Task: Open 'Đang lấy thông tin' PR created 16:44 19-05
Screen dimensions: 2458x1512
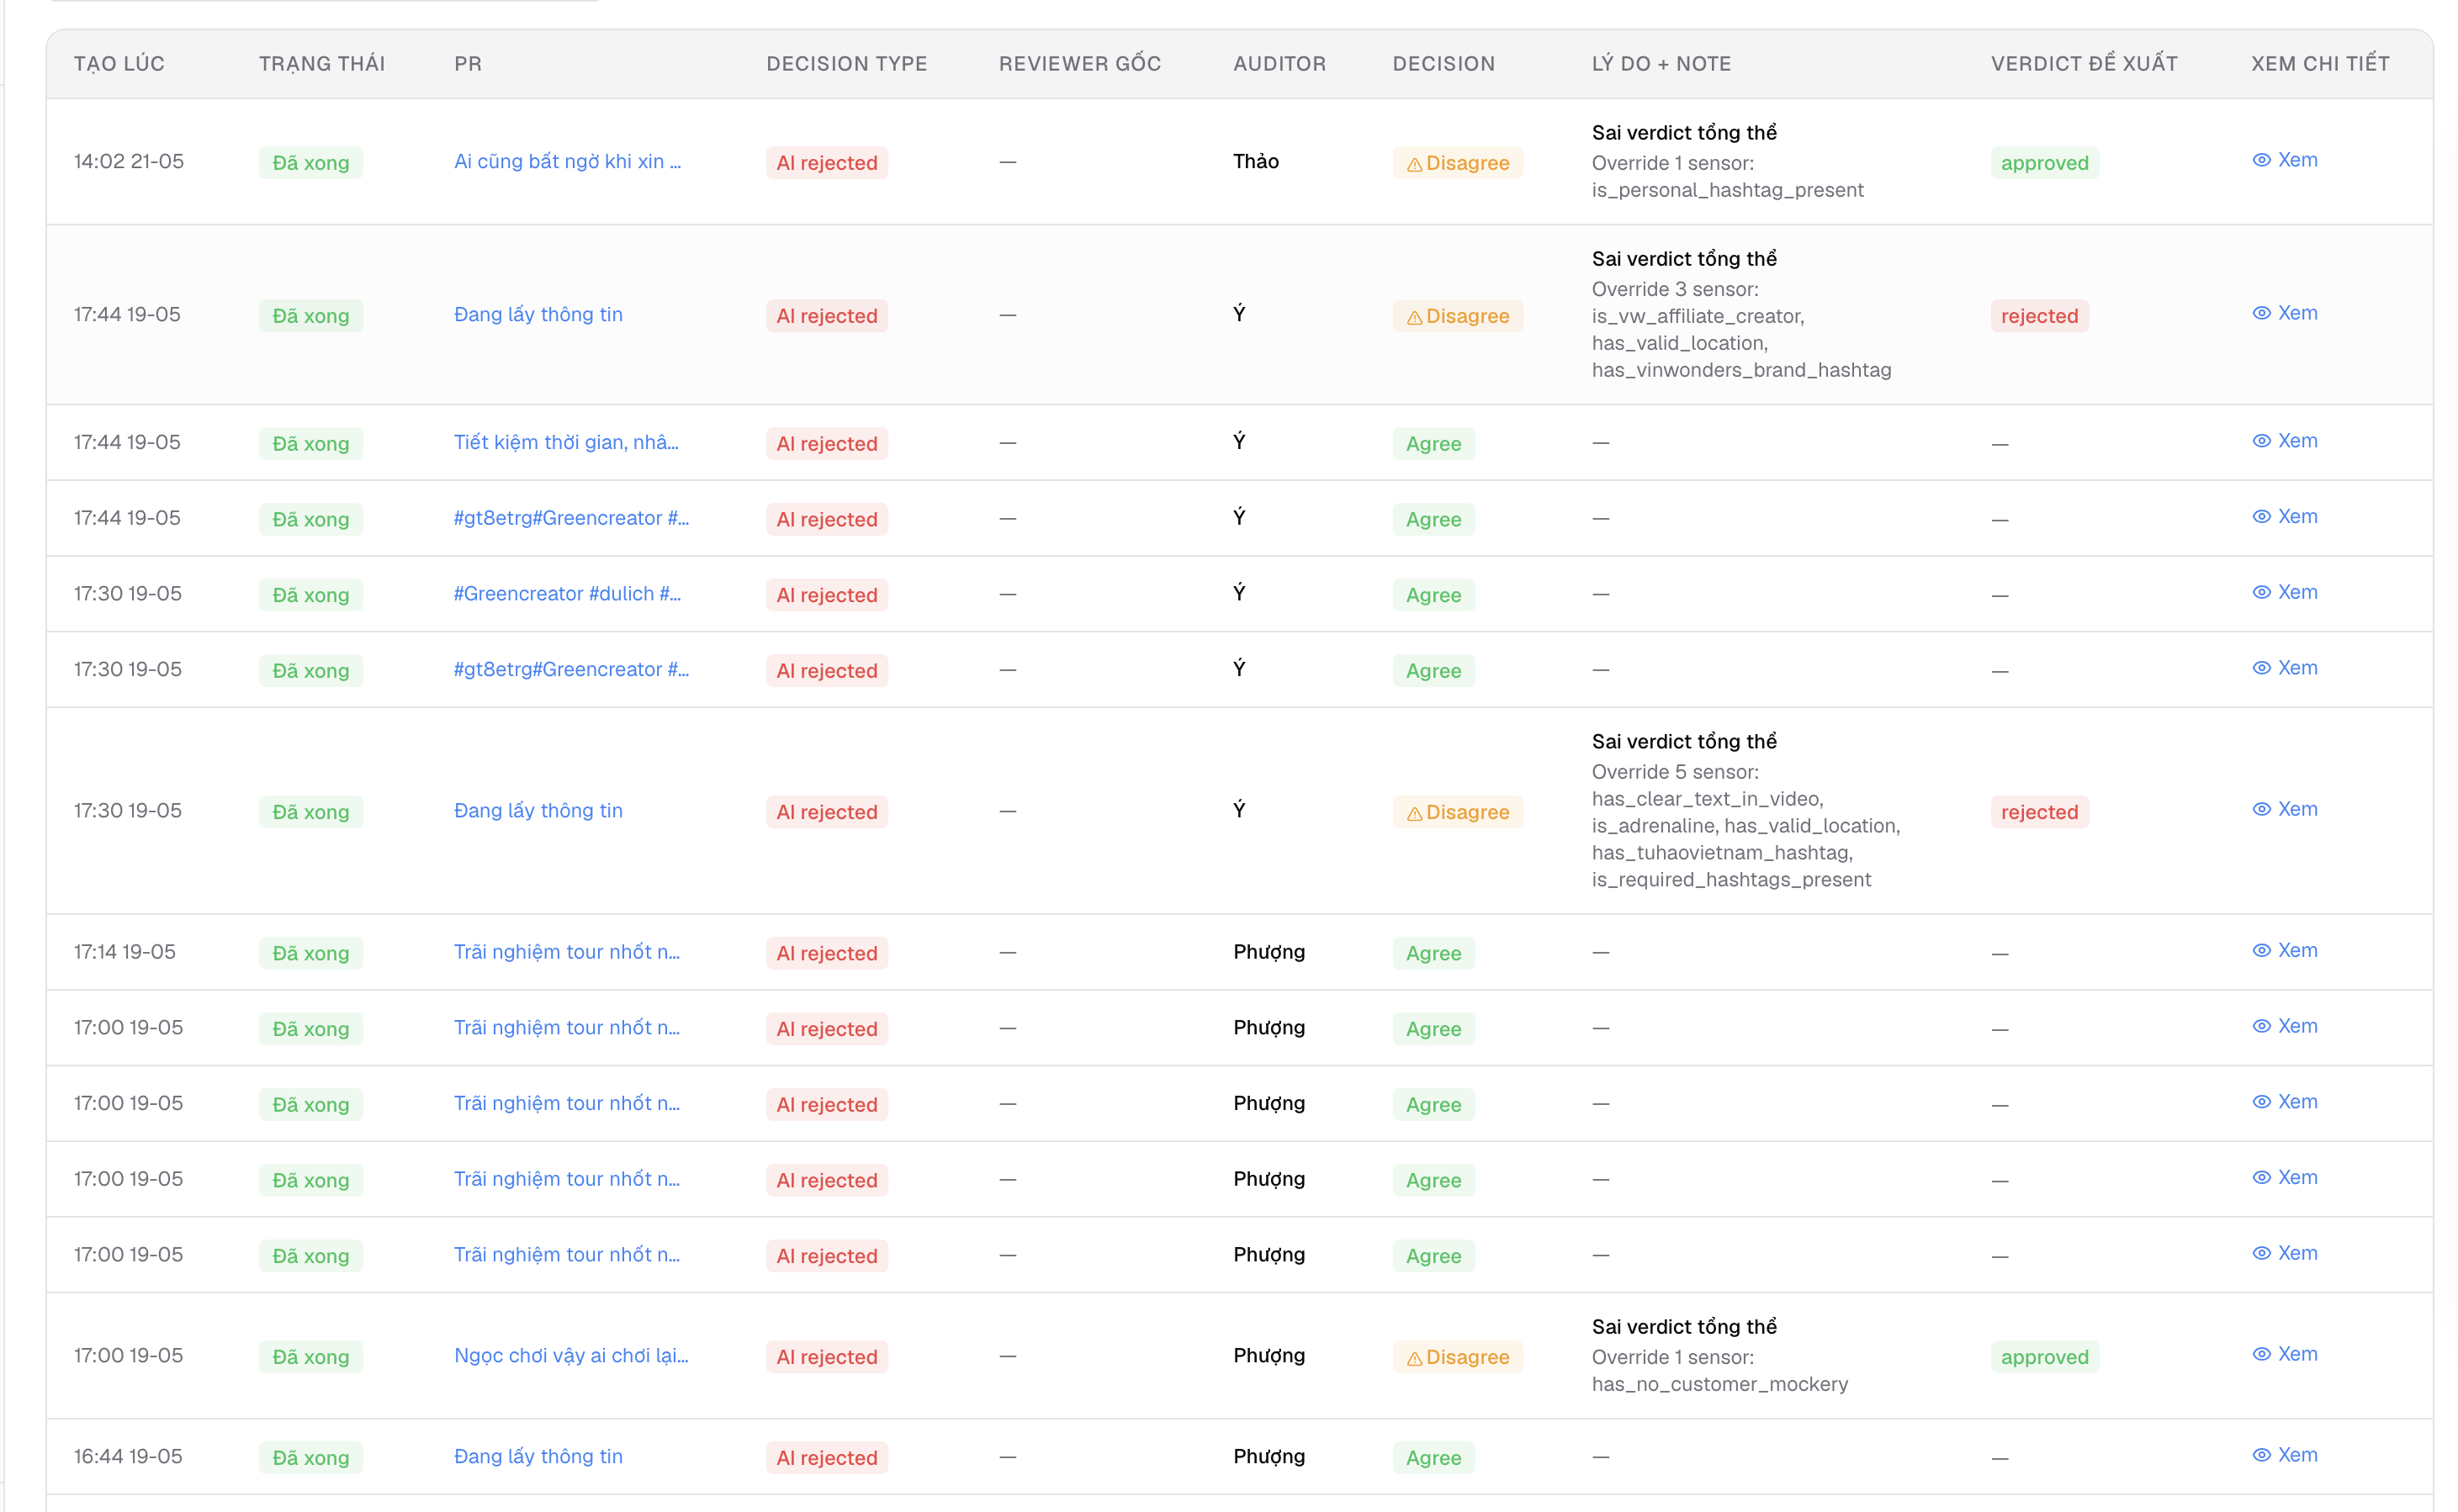Action: tap(538, 1456)
